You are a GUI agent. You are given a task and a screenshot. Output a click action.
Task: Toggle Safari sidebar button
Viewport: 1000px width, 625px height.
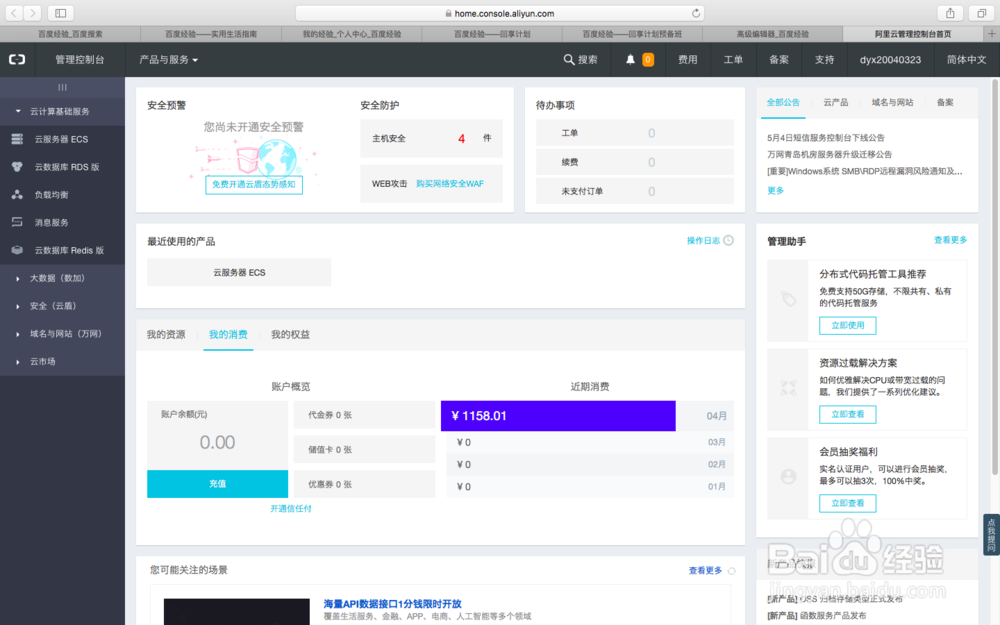(x=61, y=13)
